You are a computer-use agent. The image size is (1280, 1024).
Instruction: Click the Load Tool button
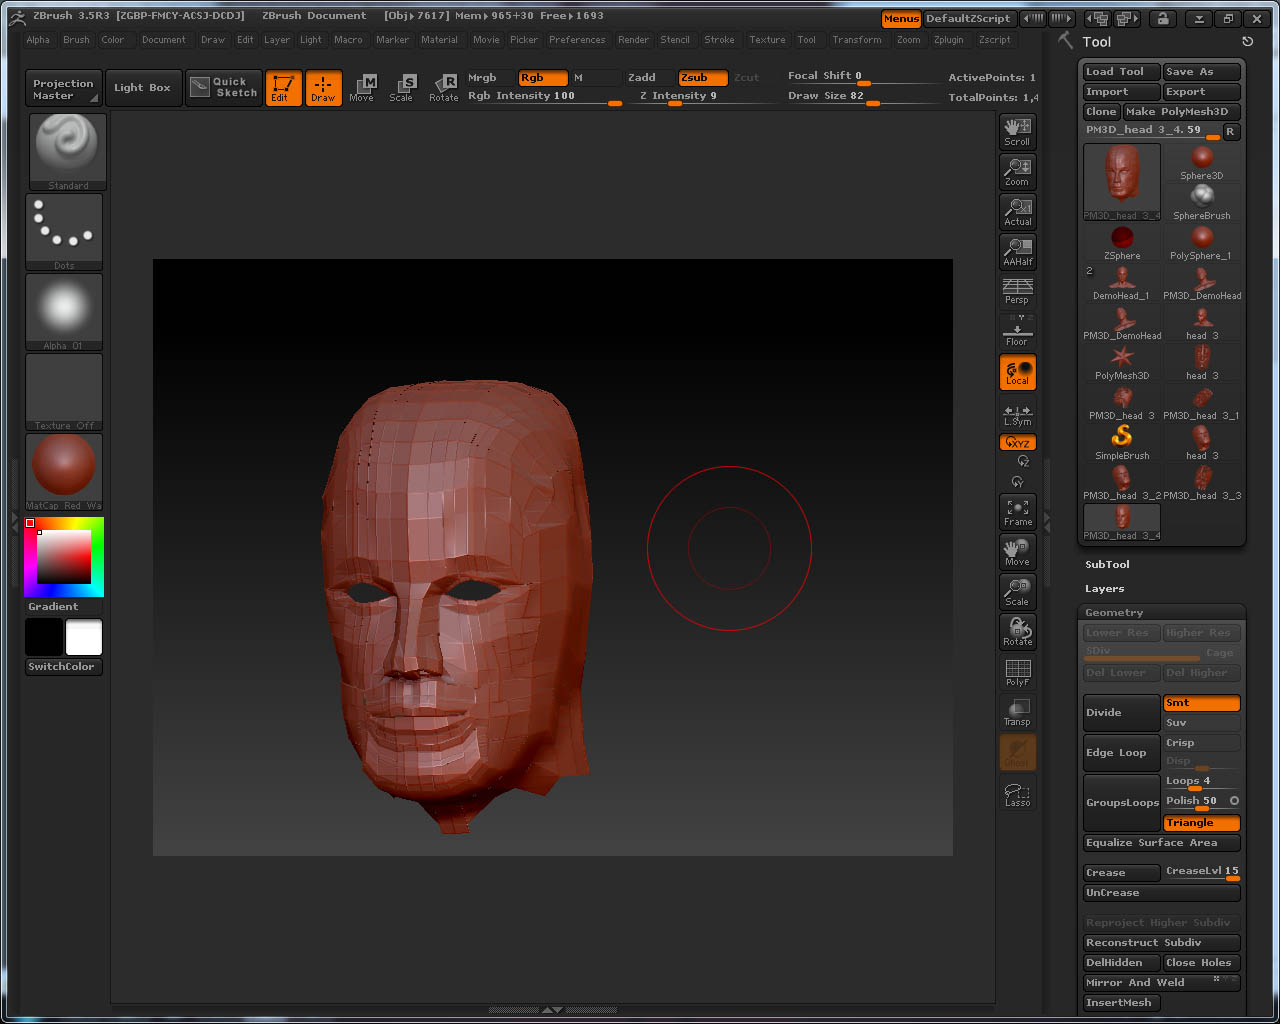(x=1120, y=72)
